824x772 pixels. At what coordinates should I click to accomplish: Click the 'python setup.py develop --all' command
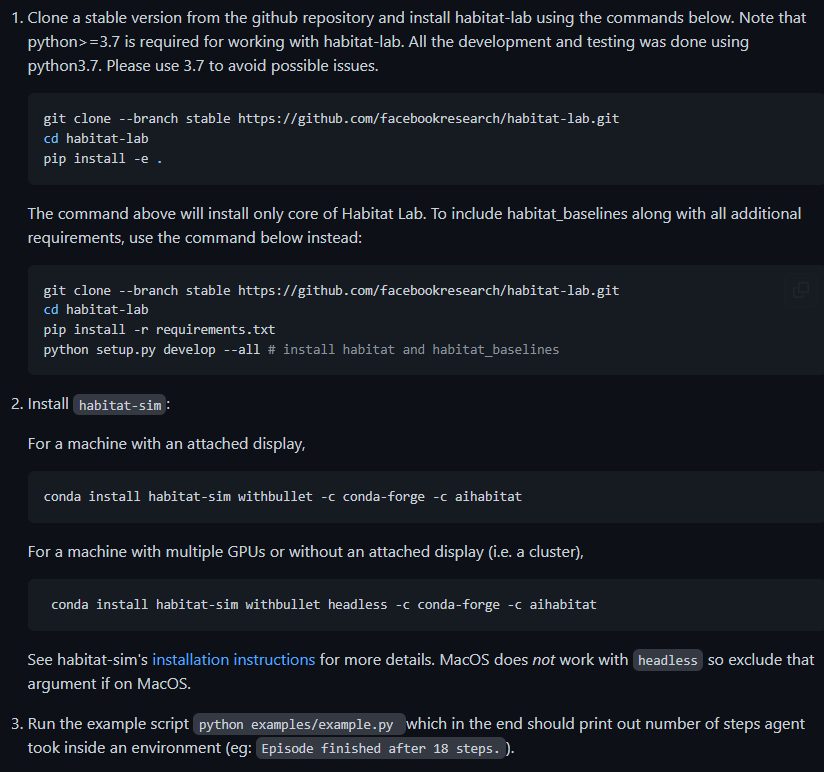(152, 349)
